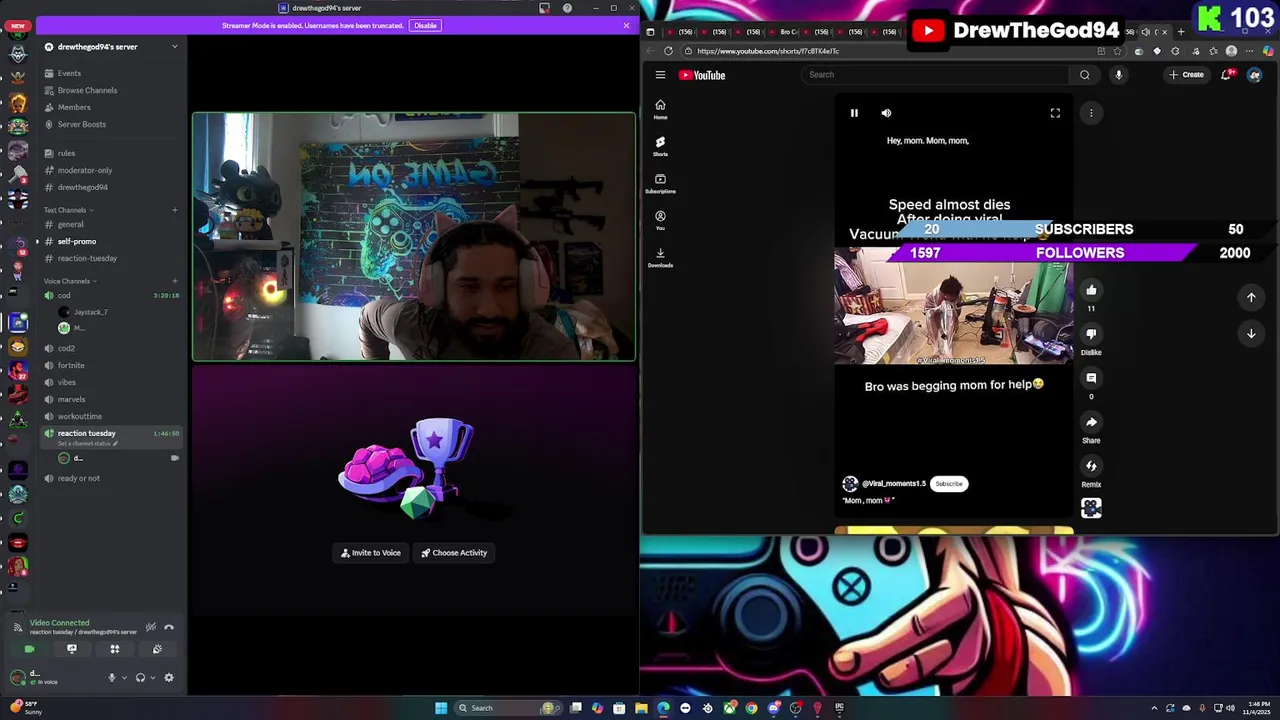This screenshot has width=1280, height=720.
Task: Click the browser address bar URL
Action: point(768,51)
